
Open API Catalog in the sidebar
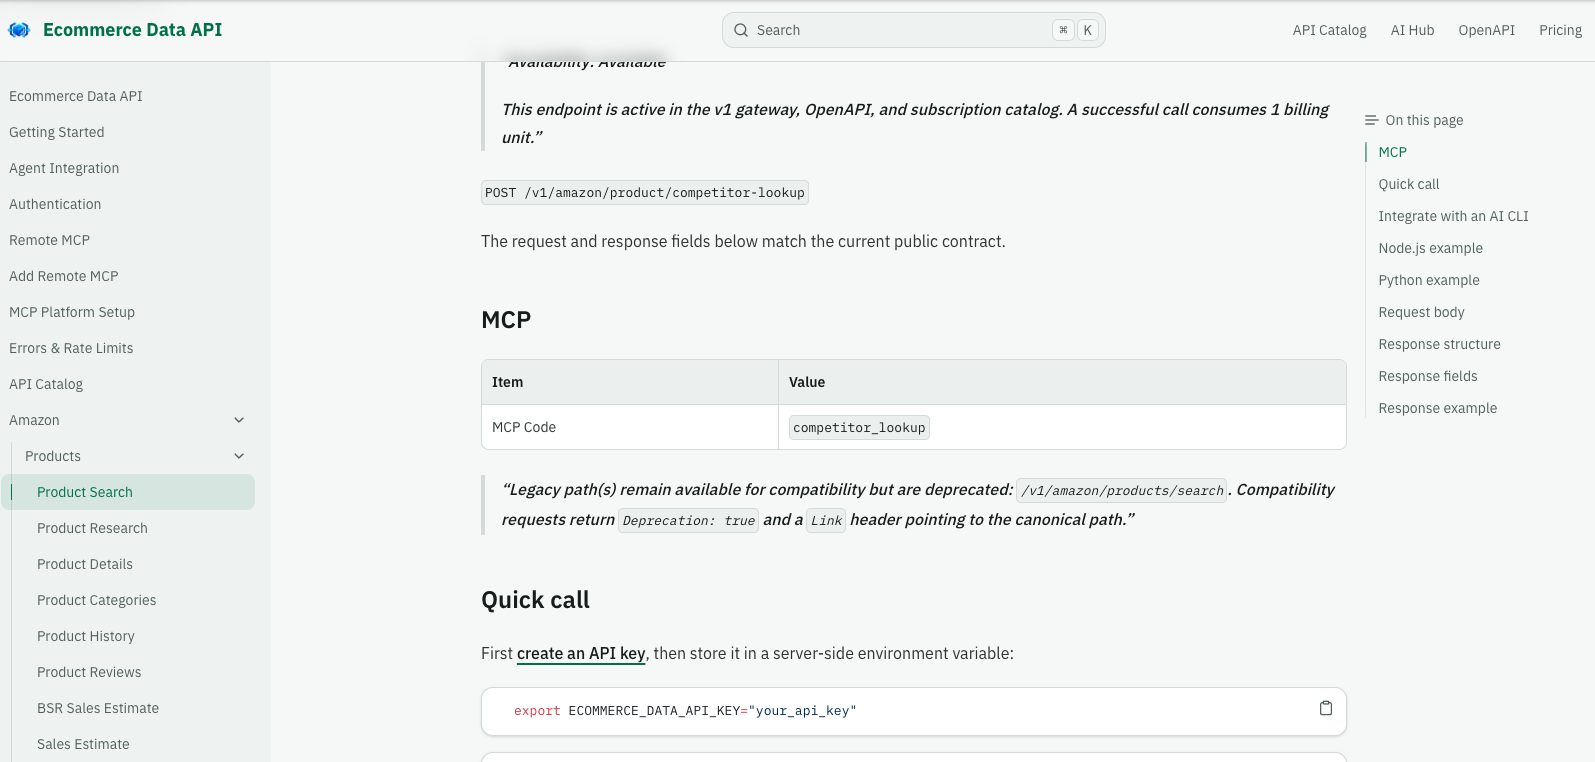(x=46, y=384)
